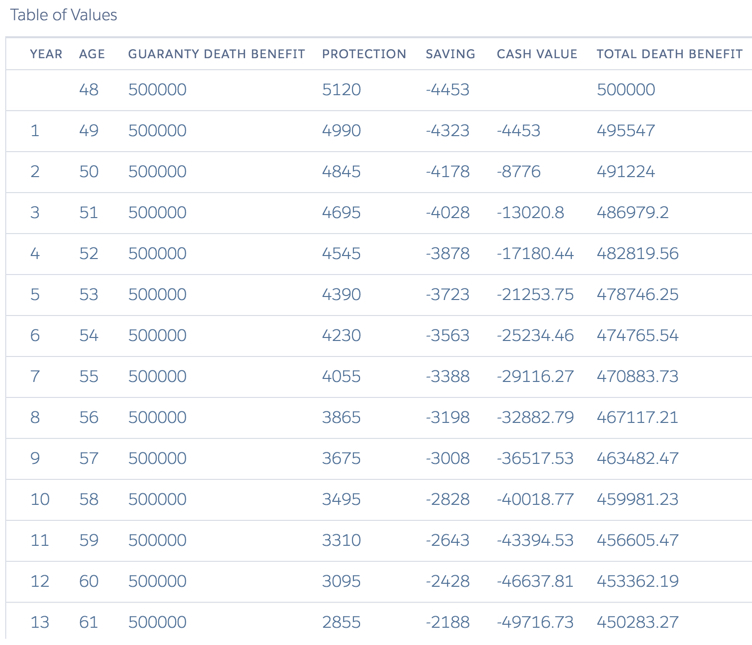Click the AGE column header
This screenshot has width=752, height=645.
click(92, 54)
